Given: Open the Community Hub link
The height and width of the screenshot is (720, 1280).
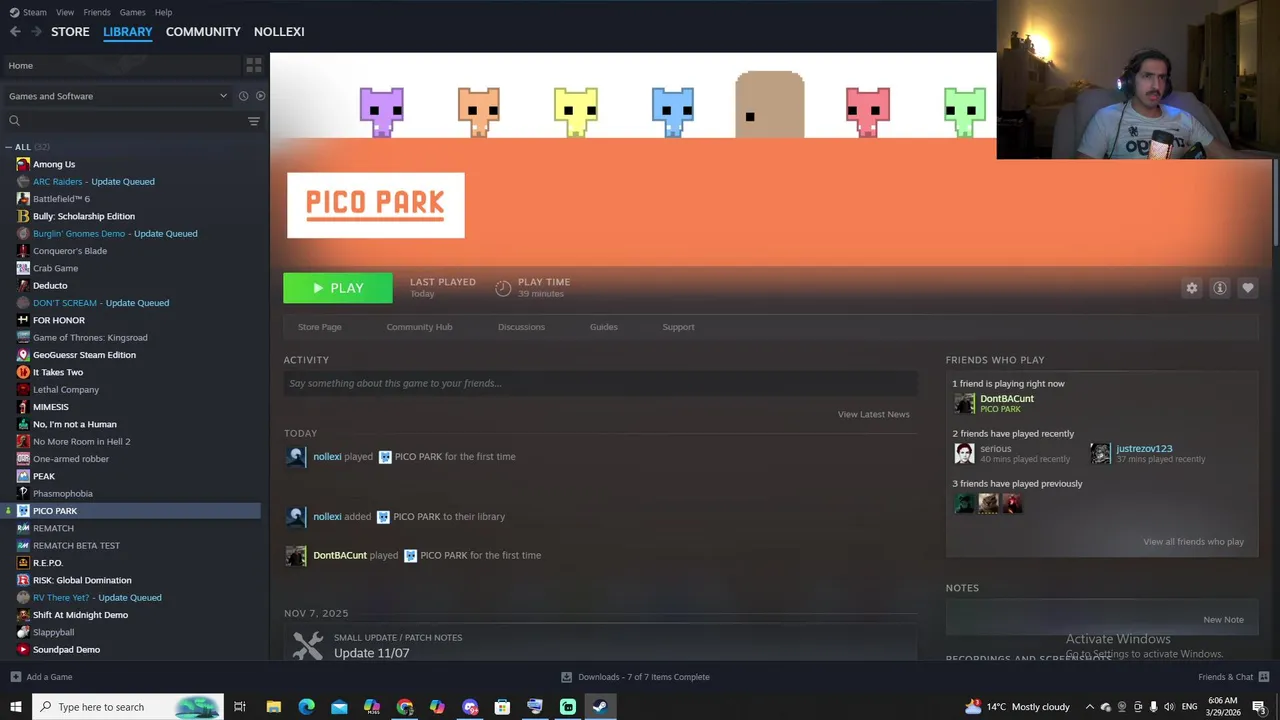Looking at the screenshot, I should tap(419, 327).
